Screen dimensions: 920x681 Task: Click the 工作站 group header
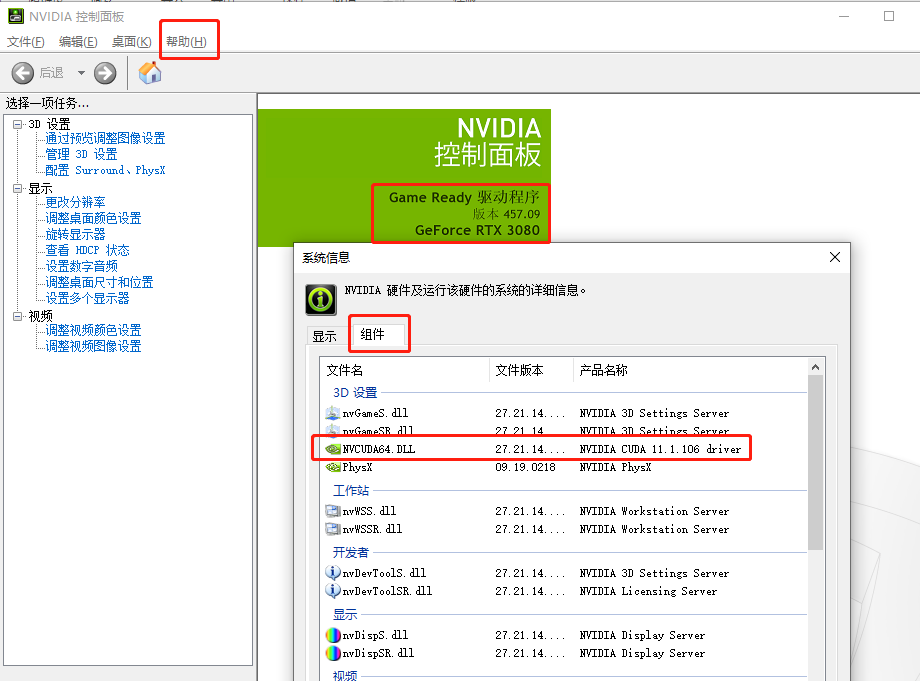tap(351, 490)
